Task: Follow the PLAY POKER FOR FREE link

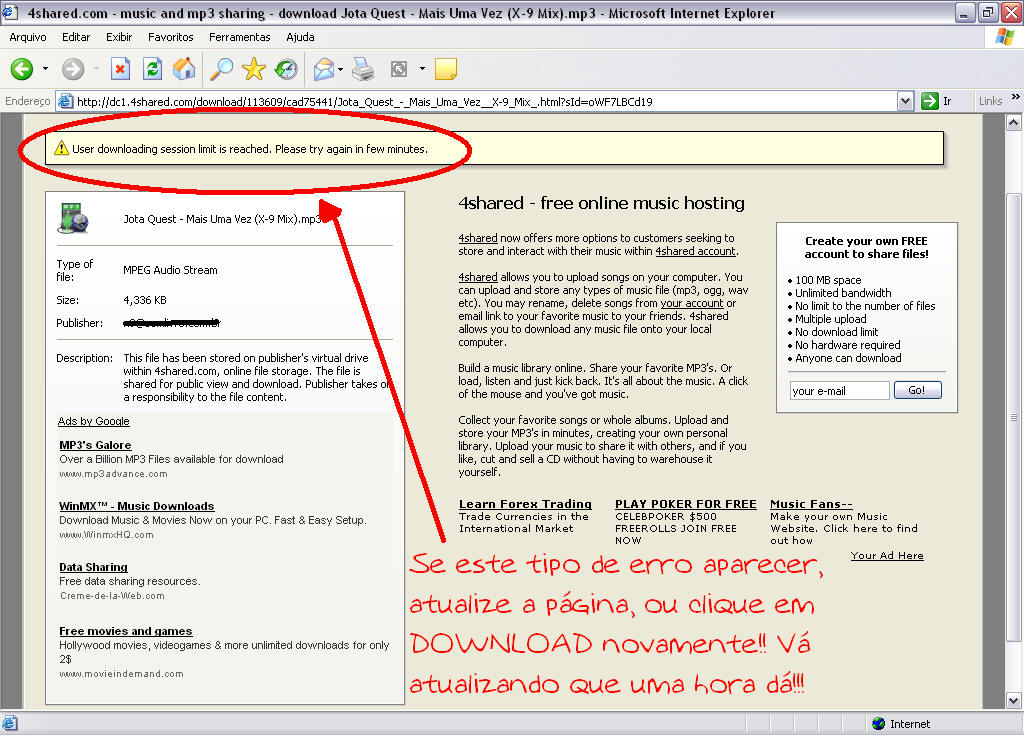Action: tap(686, 504)
